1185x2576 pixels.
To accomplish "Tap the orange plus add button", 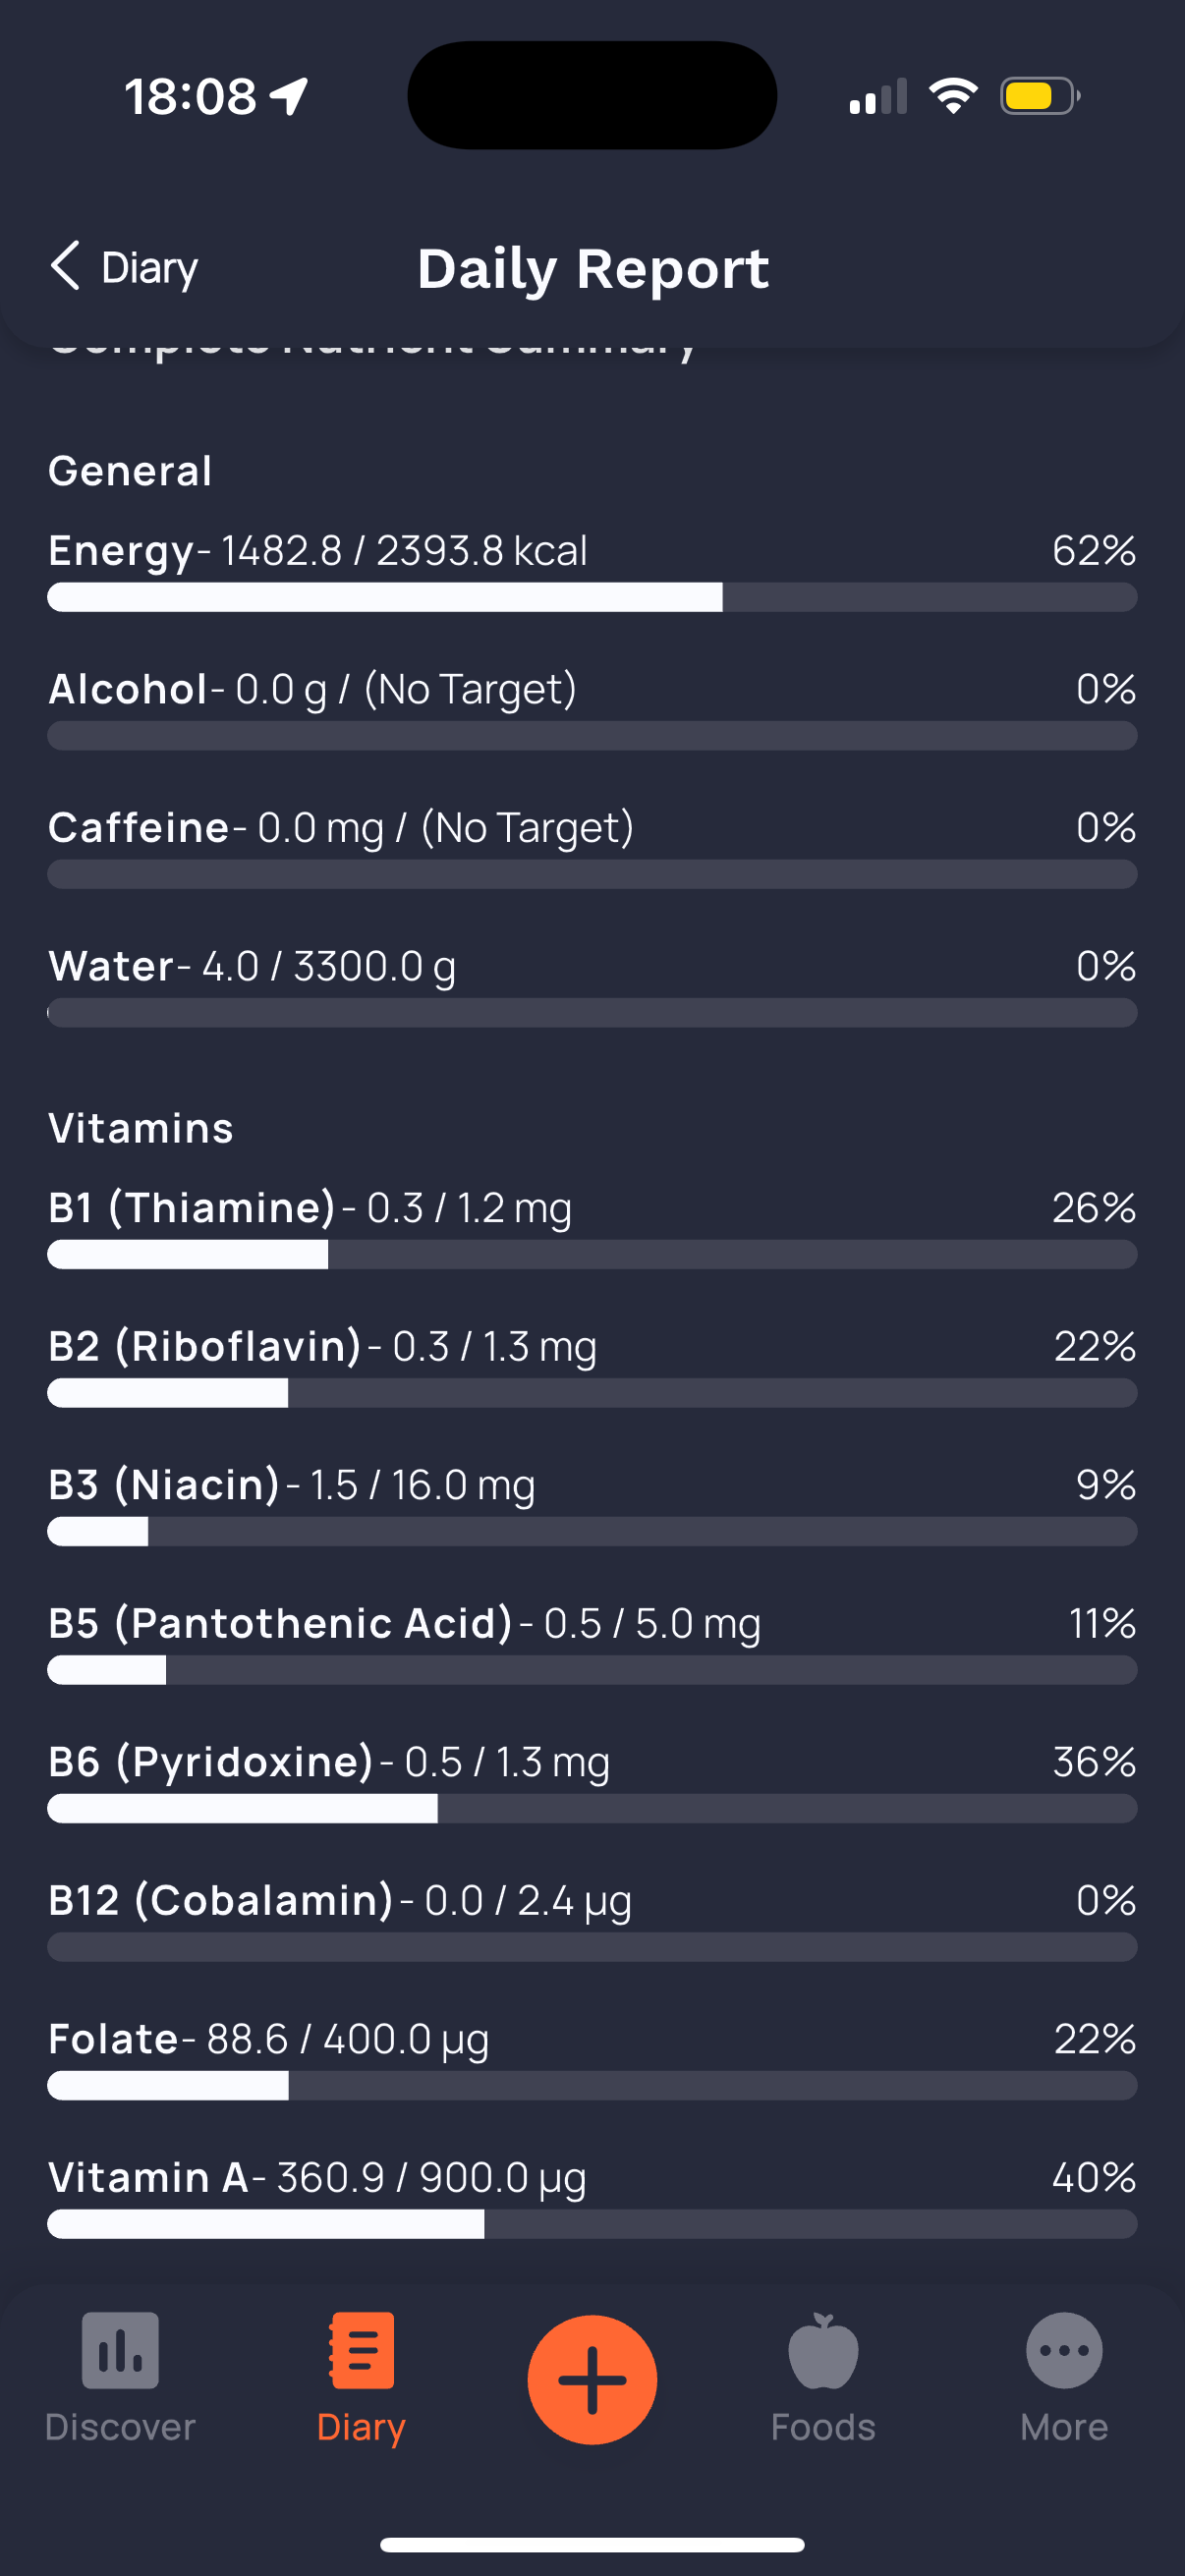I will 592,2379.
